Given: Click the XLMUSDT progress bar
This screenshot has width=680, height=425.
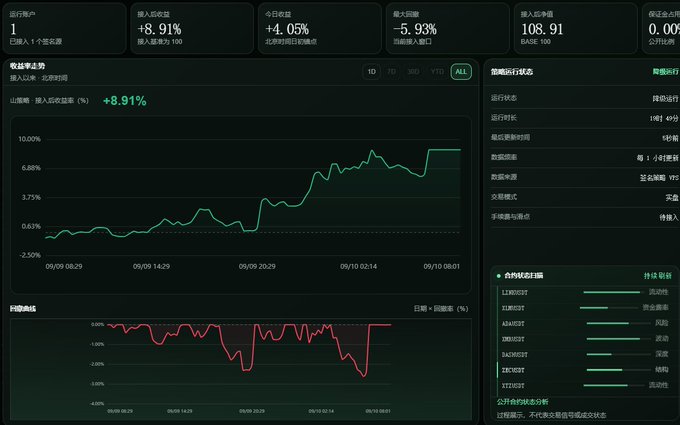Looking at the screenshot, I should pyautogui.click(x=608, y=308).
